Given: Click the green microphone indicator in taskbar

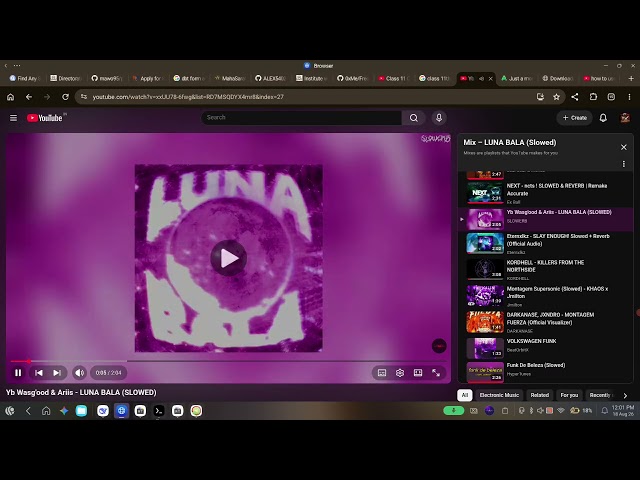Looking at the screenshot, I should [x=453, y=411].
